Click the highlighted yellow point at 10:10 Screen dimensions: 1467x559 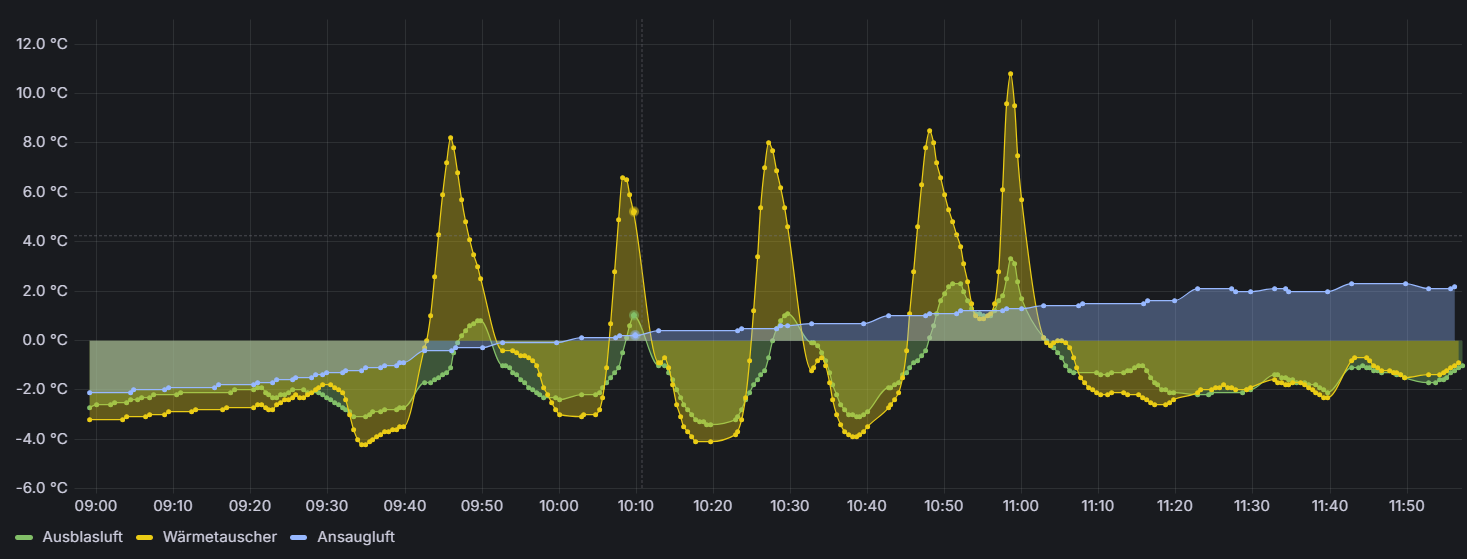(634, 212)
